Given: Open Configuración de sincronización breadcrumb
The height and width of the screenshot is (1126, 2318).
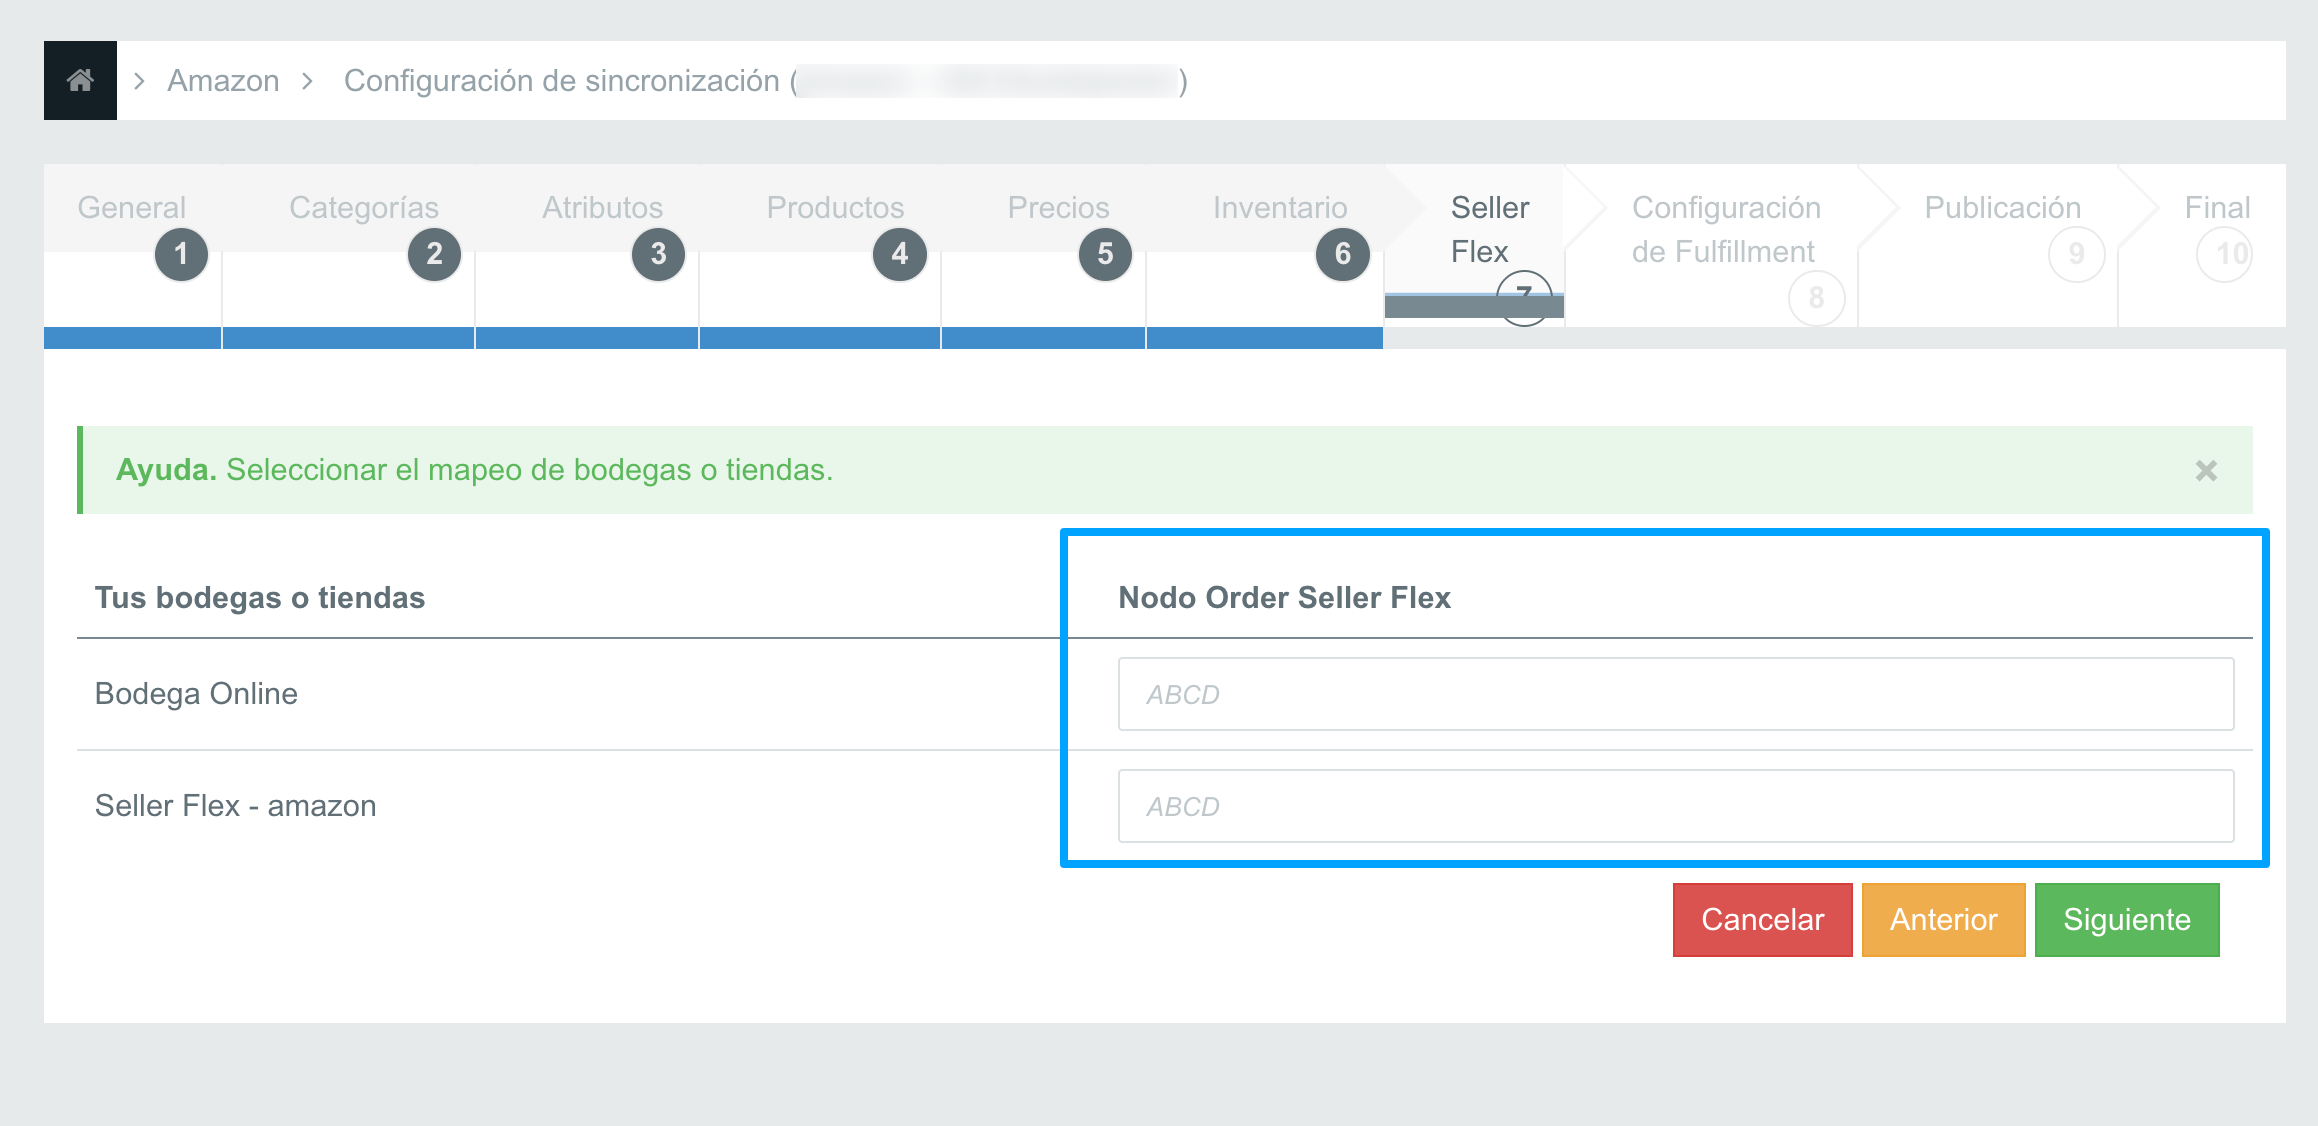Looking at the screenshot, I should (x=561, y=80).
